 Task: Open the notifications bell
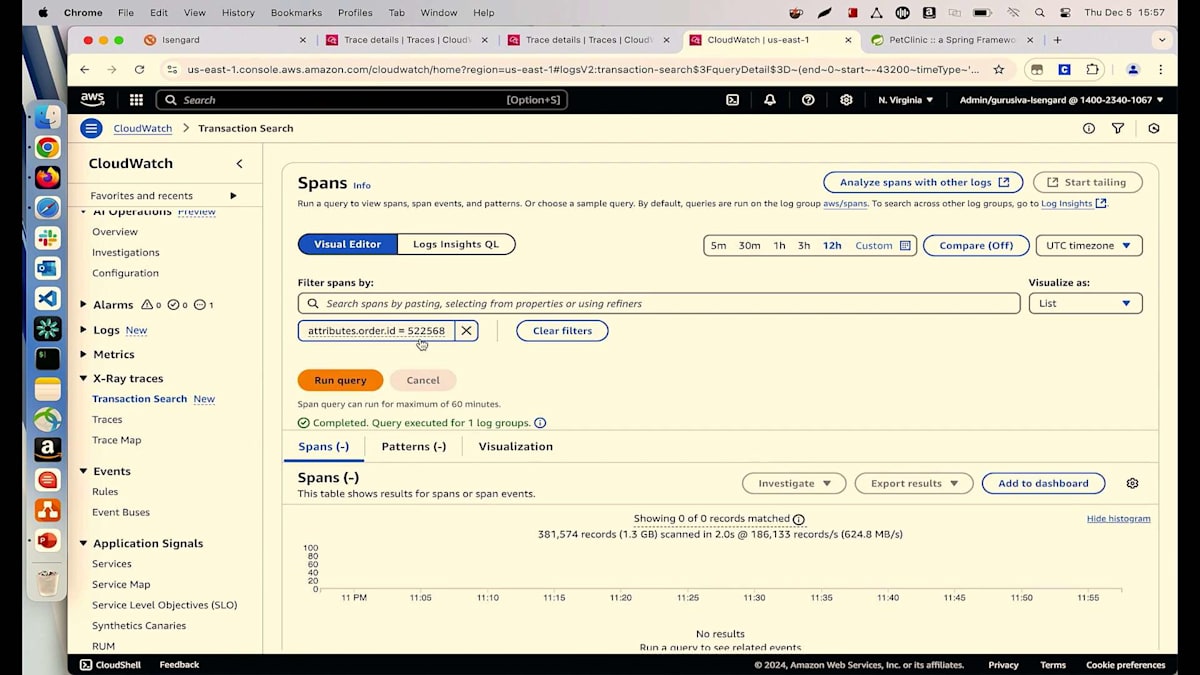pos(770,100)
